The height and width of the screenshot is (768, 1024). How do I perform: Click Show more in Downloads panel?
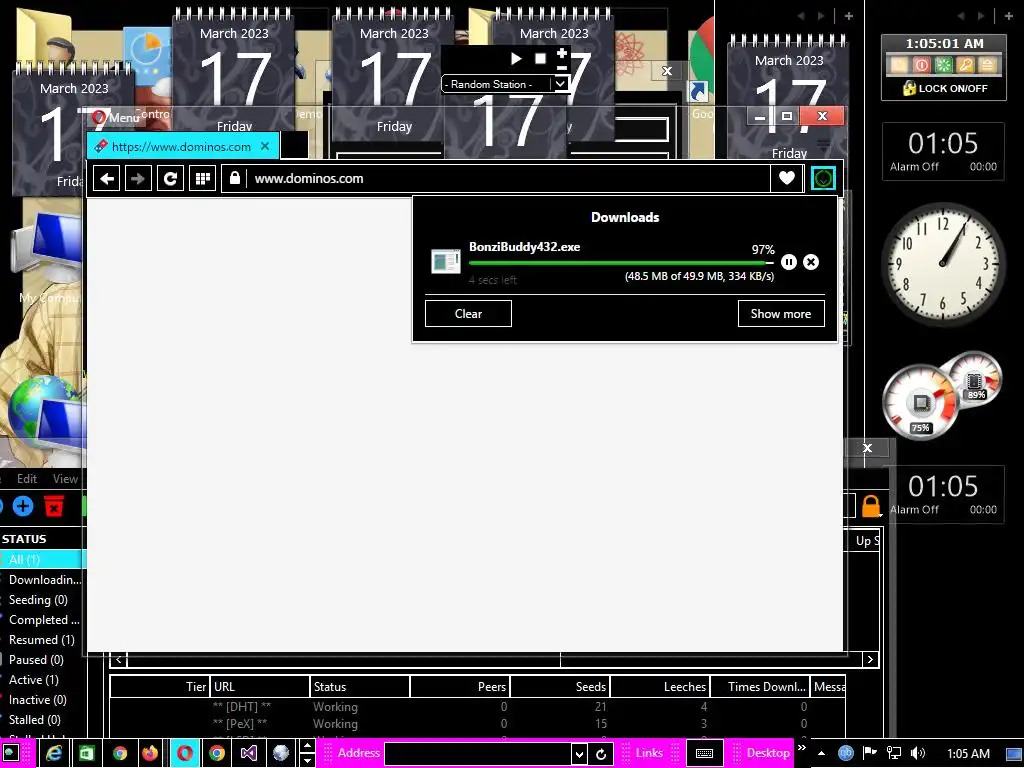781,313
